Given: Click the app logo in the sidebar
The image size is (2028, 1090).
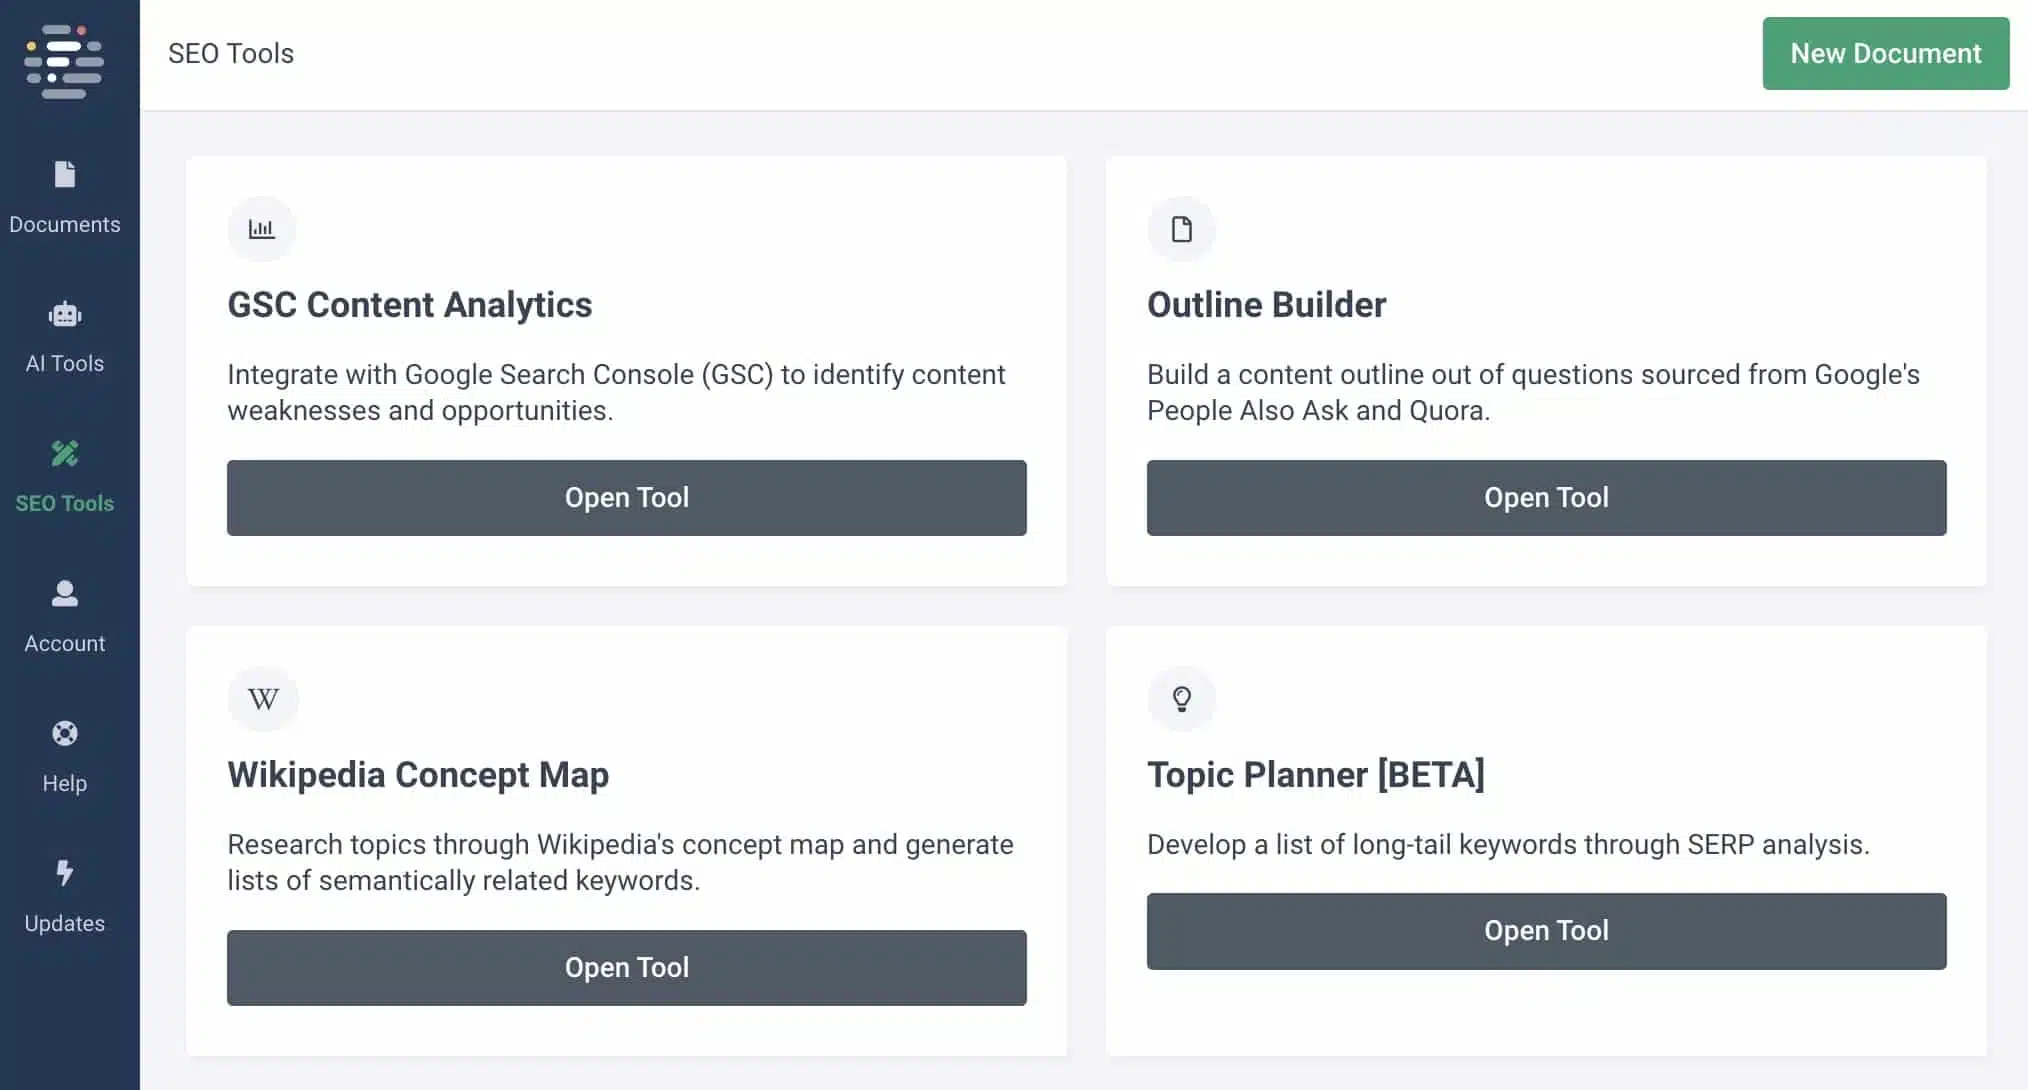Looking at the screenshot, I should (65, 62).
